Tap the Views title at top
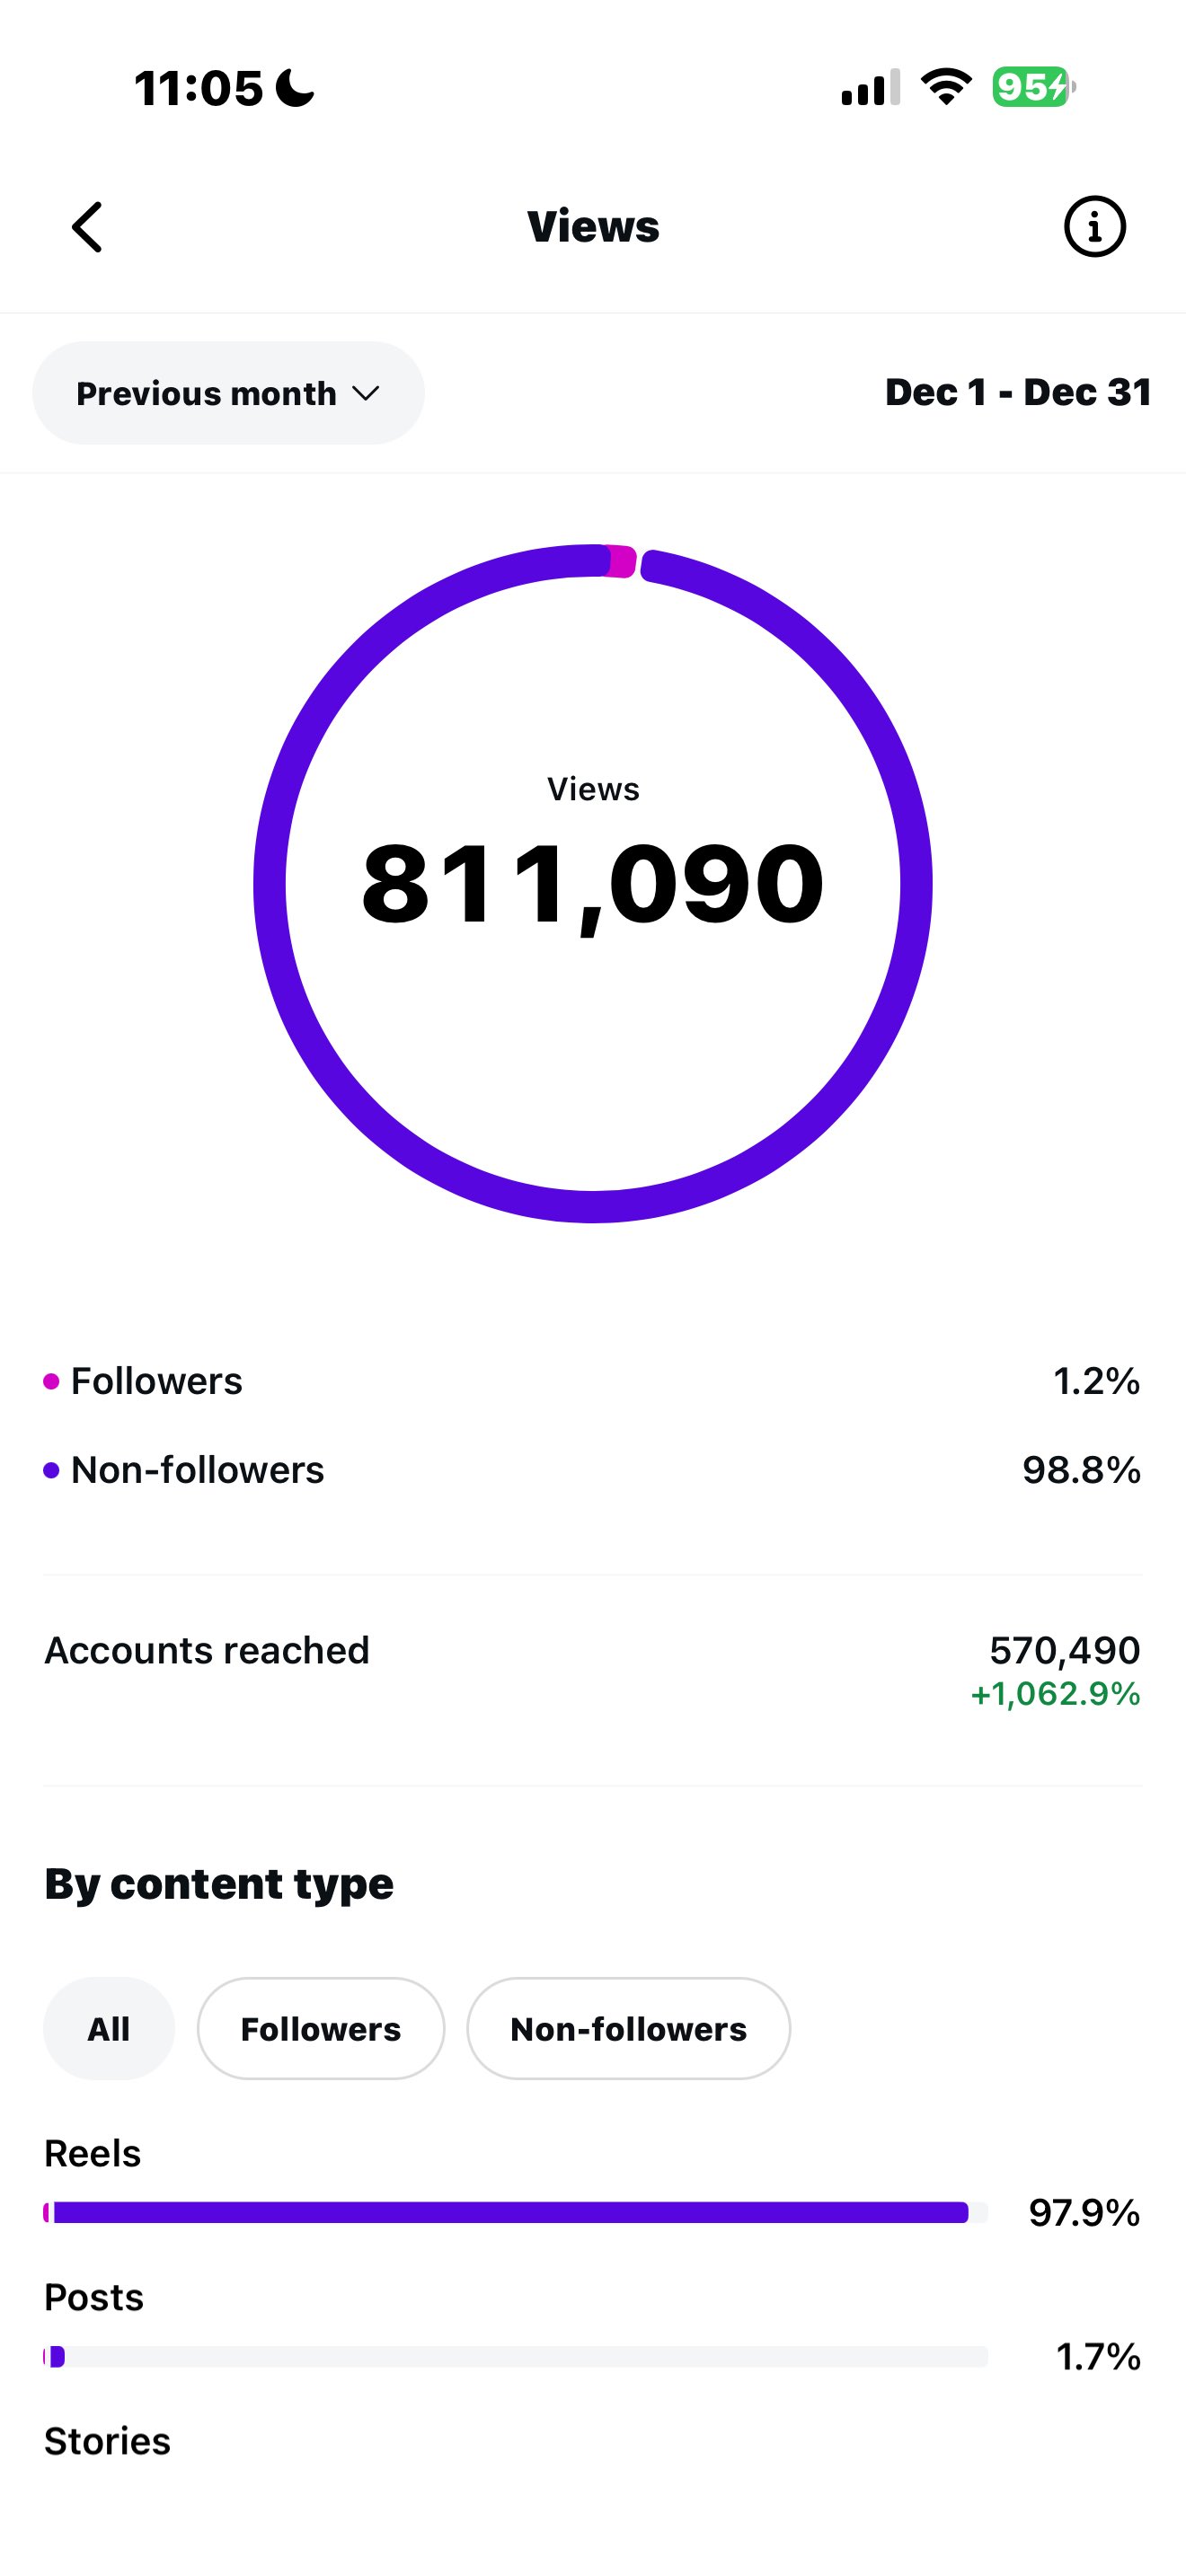 coord(593,226)
